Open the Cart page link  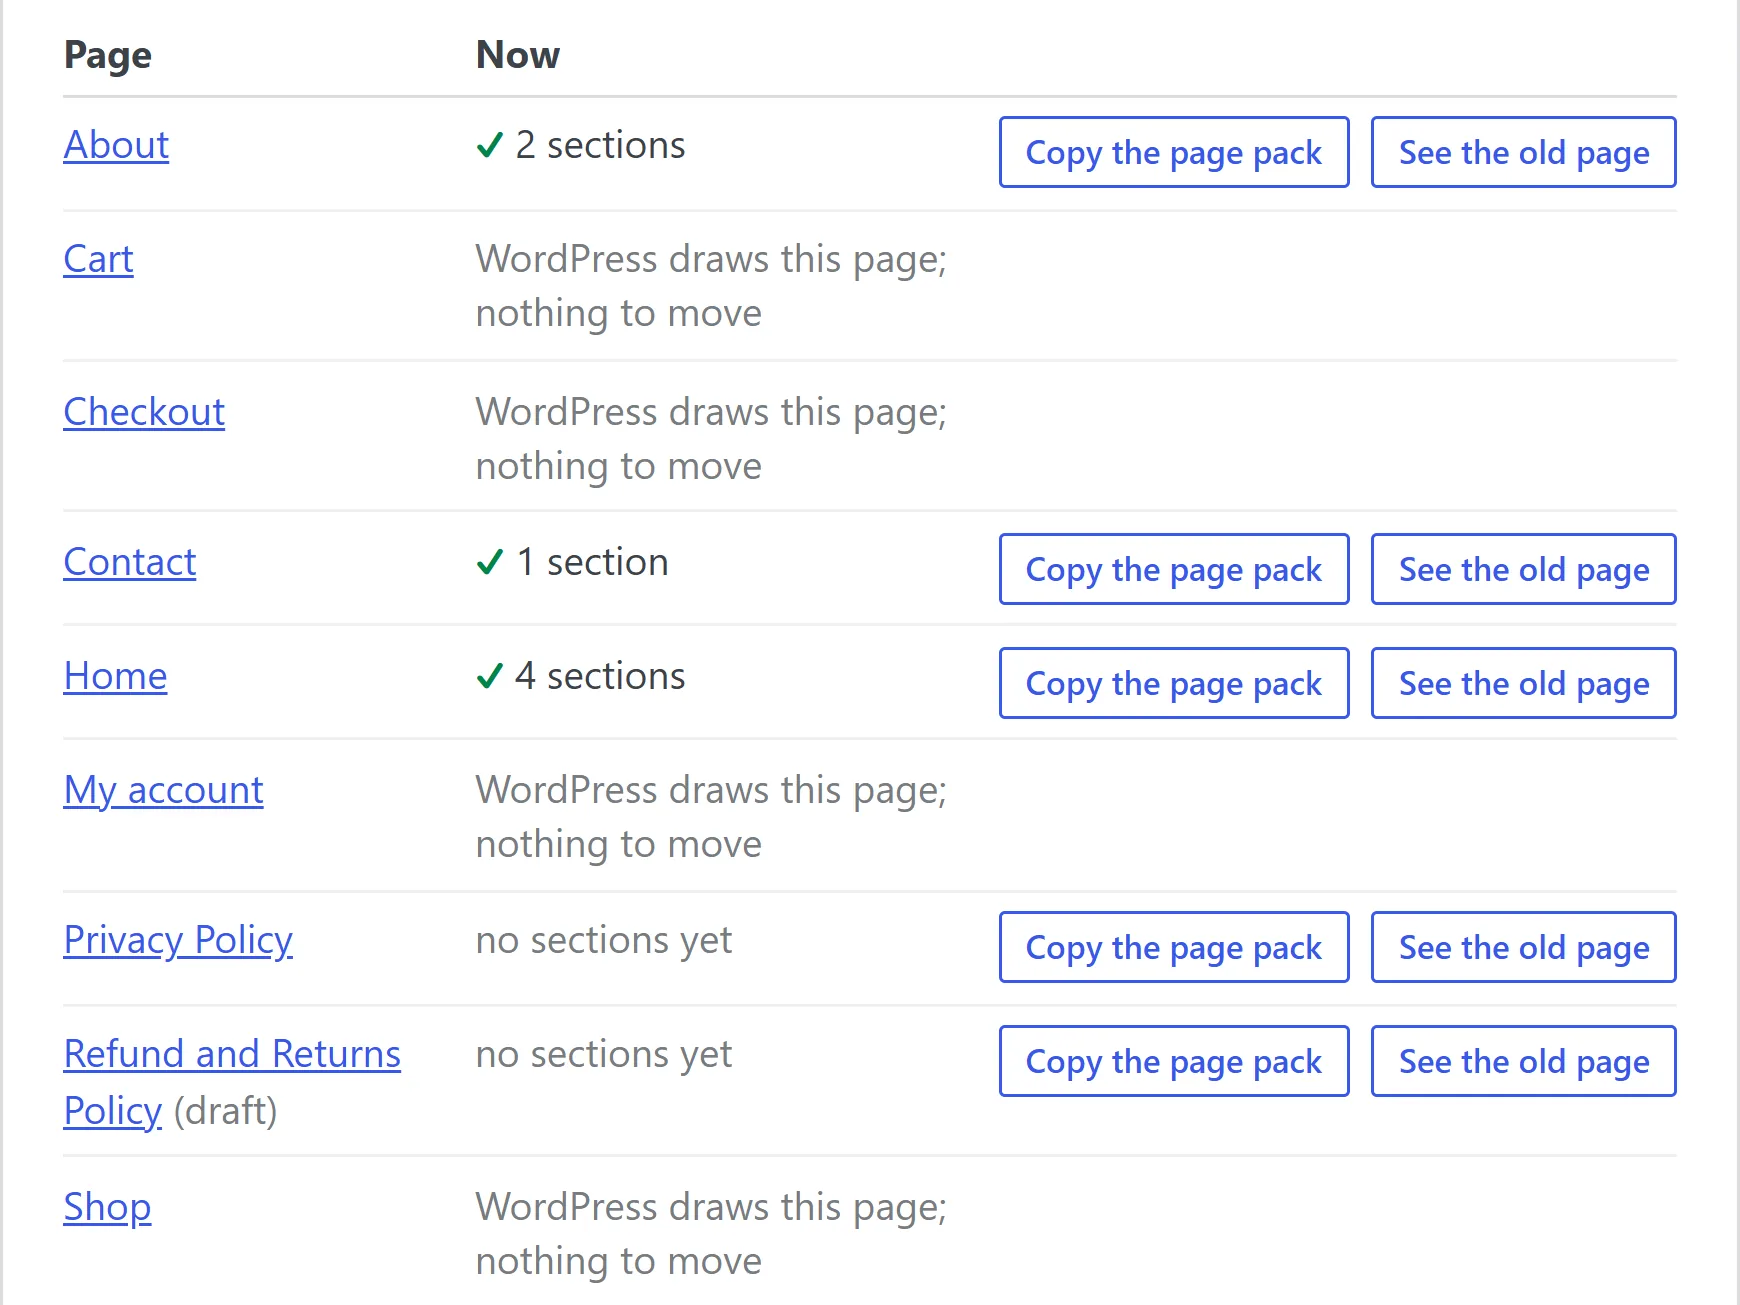pos(98,259)
